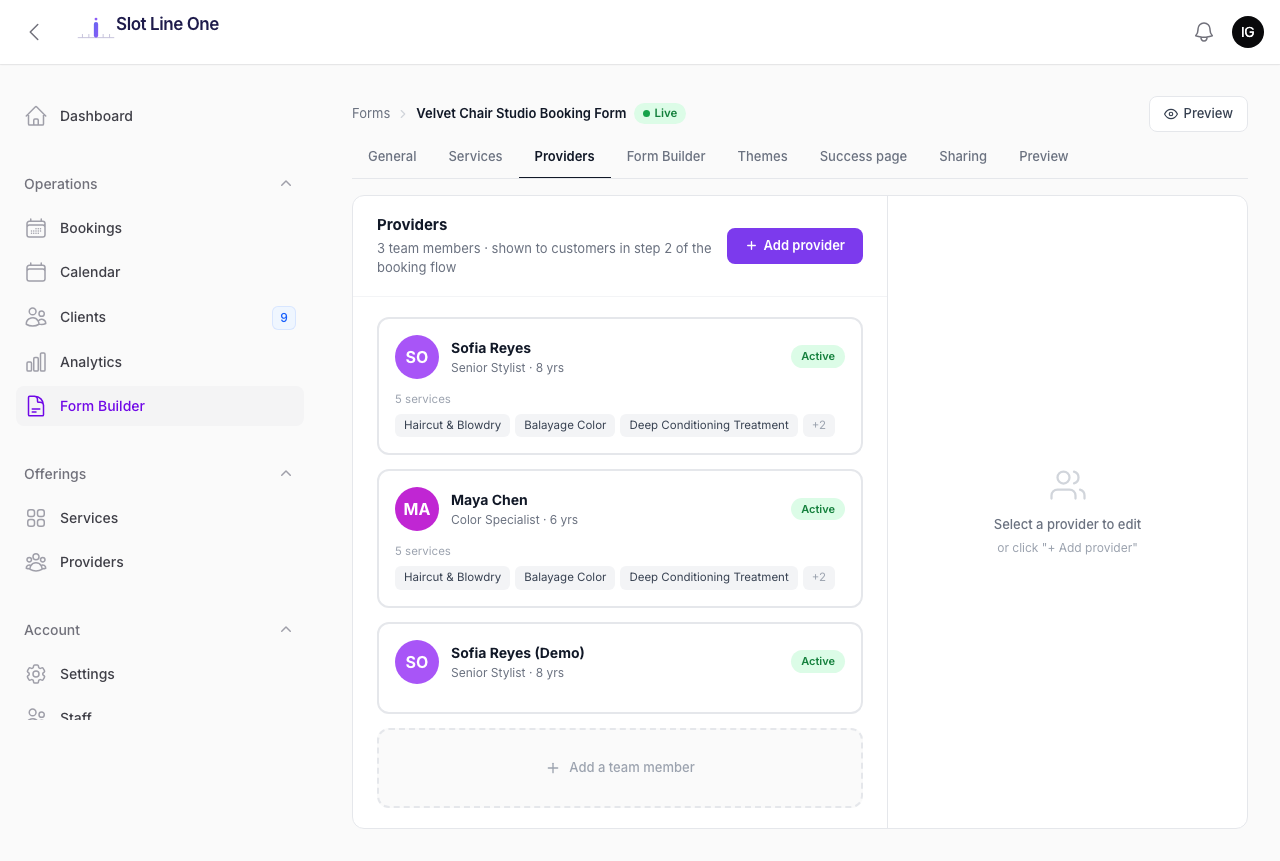This screenshot has height=861, width=1280.
Task: Go back using the top-left arrow
Action: pyautogui.click(x=34, y=32)
